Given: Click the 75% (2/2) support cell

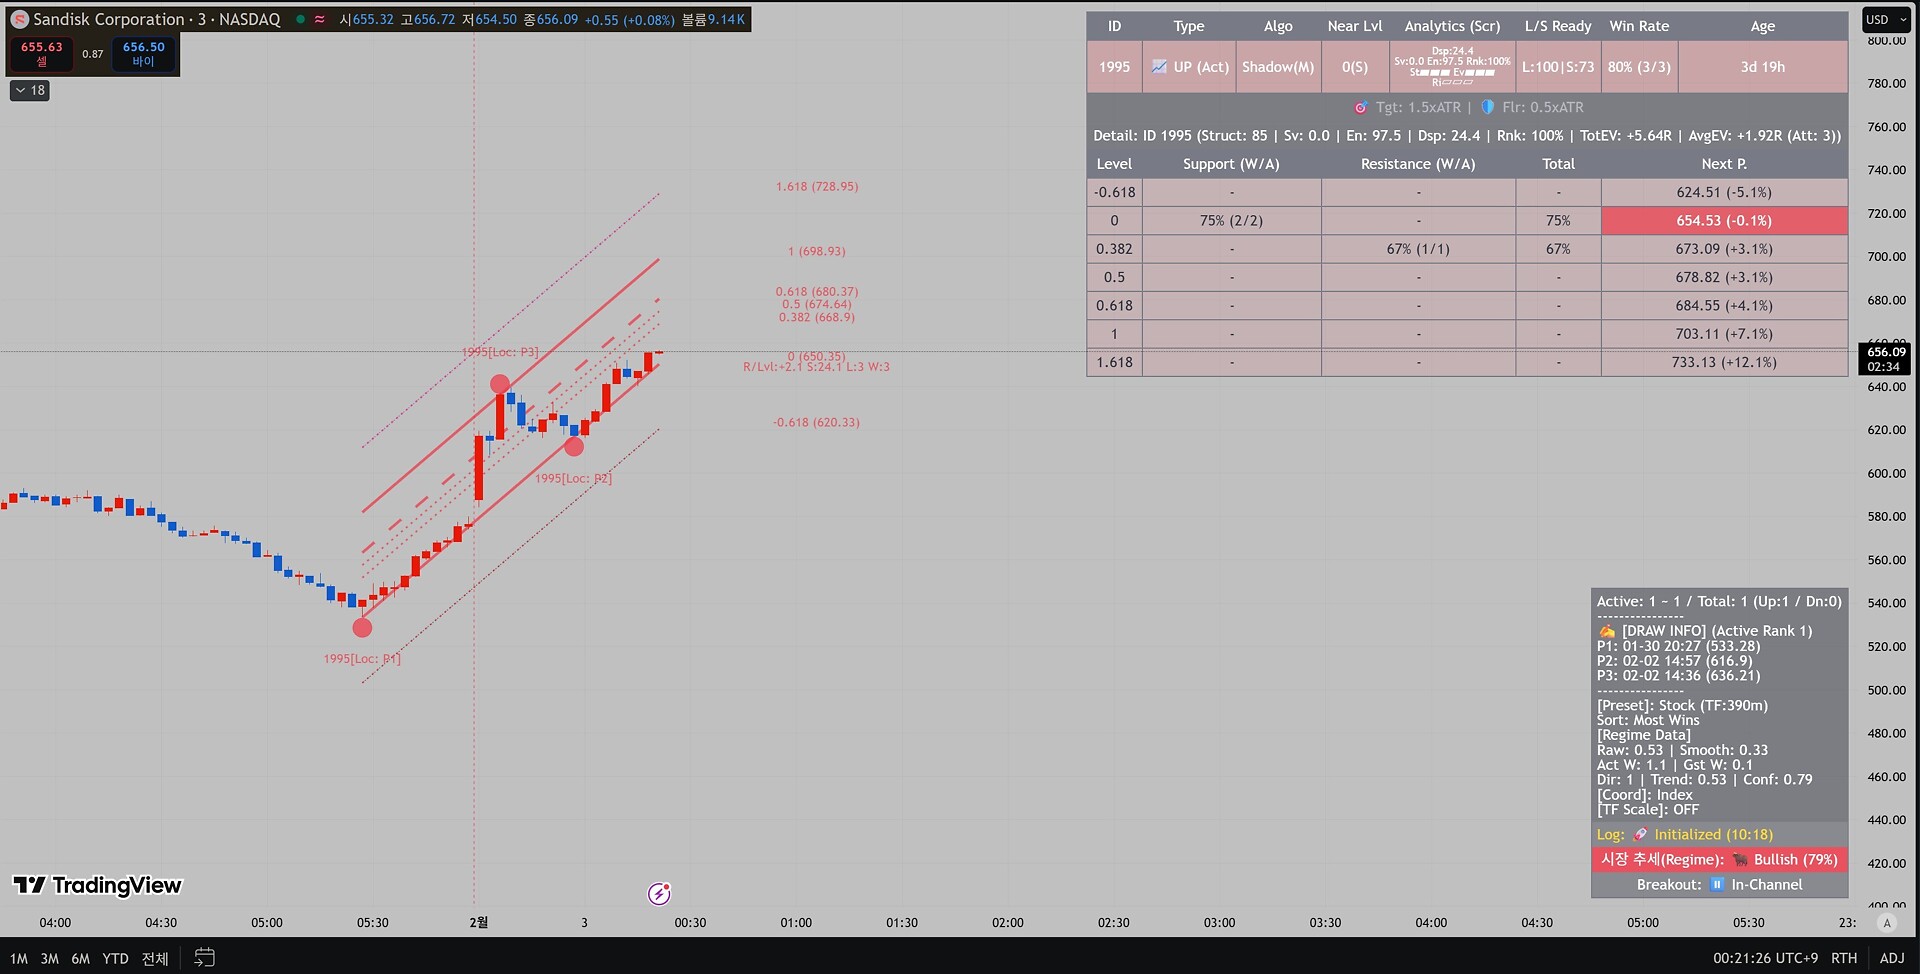Looking at the screenshot, I should click(1231, 221).
